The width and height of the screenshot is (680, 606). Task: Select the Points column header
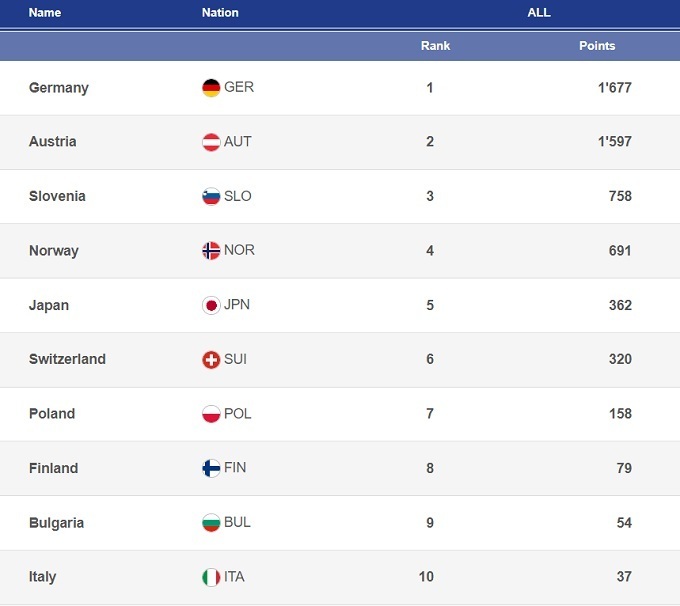[597, 46]
